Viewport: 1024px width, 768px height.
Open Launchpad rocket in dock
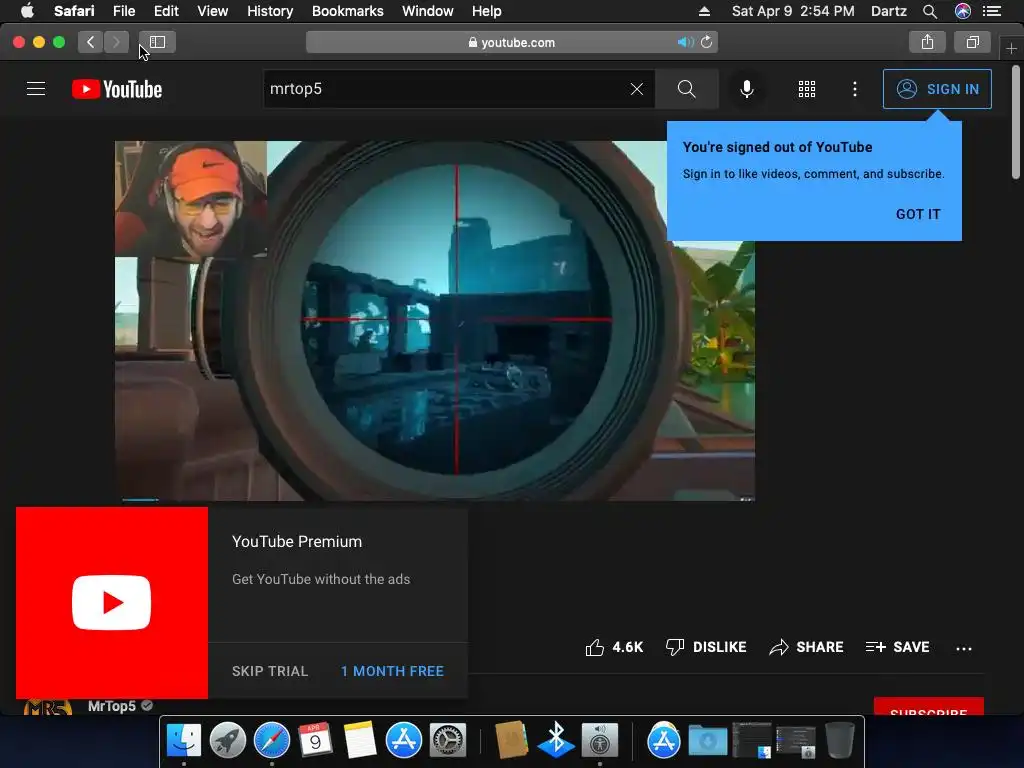click(228, 740)
